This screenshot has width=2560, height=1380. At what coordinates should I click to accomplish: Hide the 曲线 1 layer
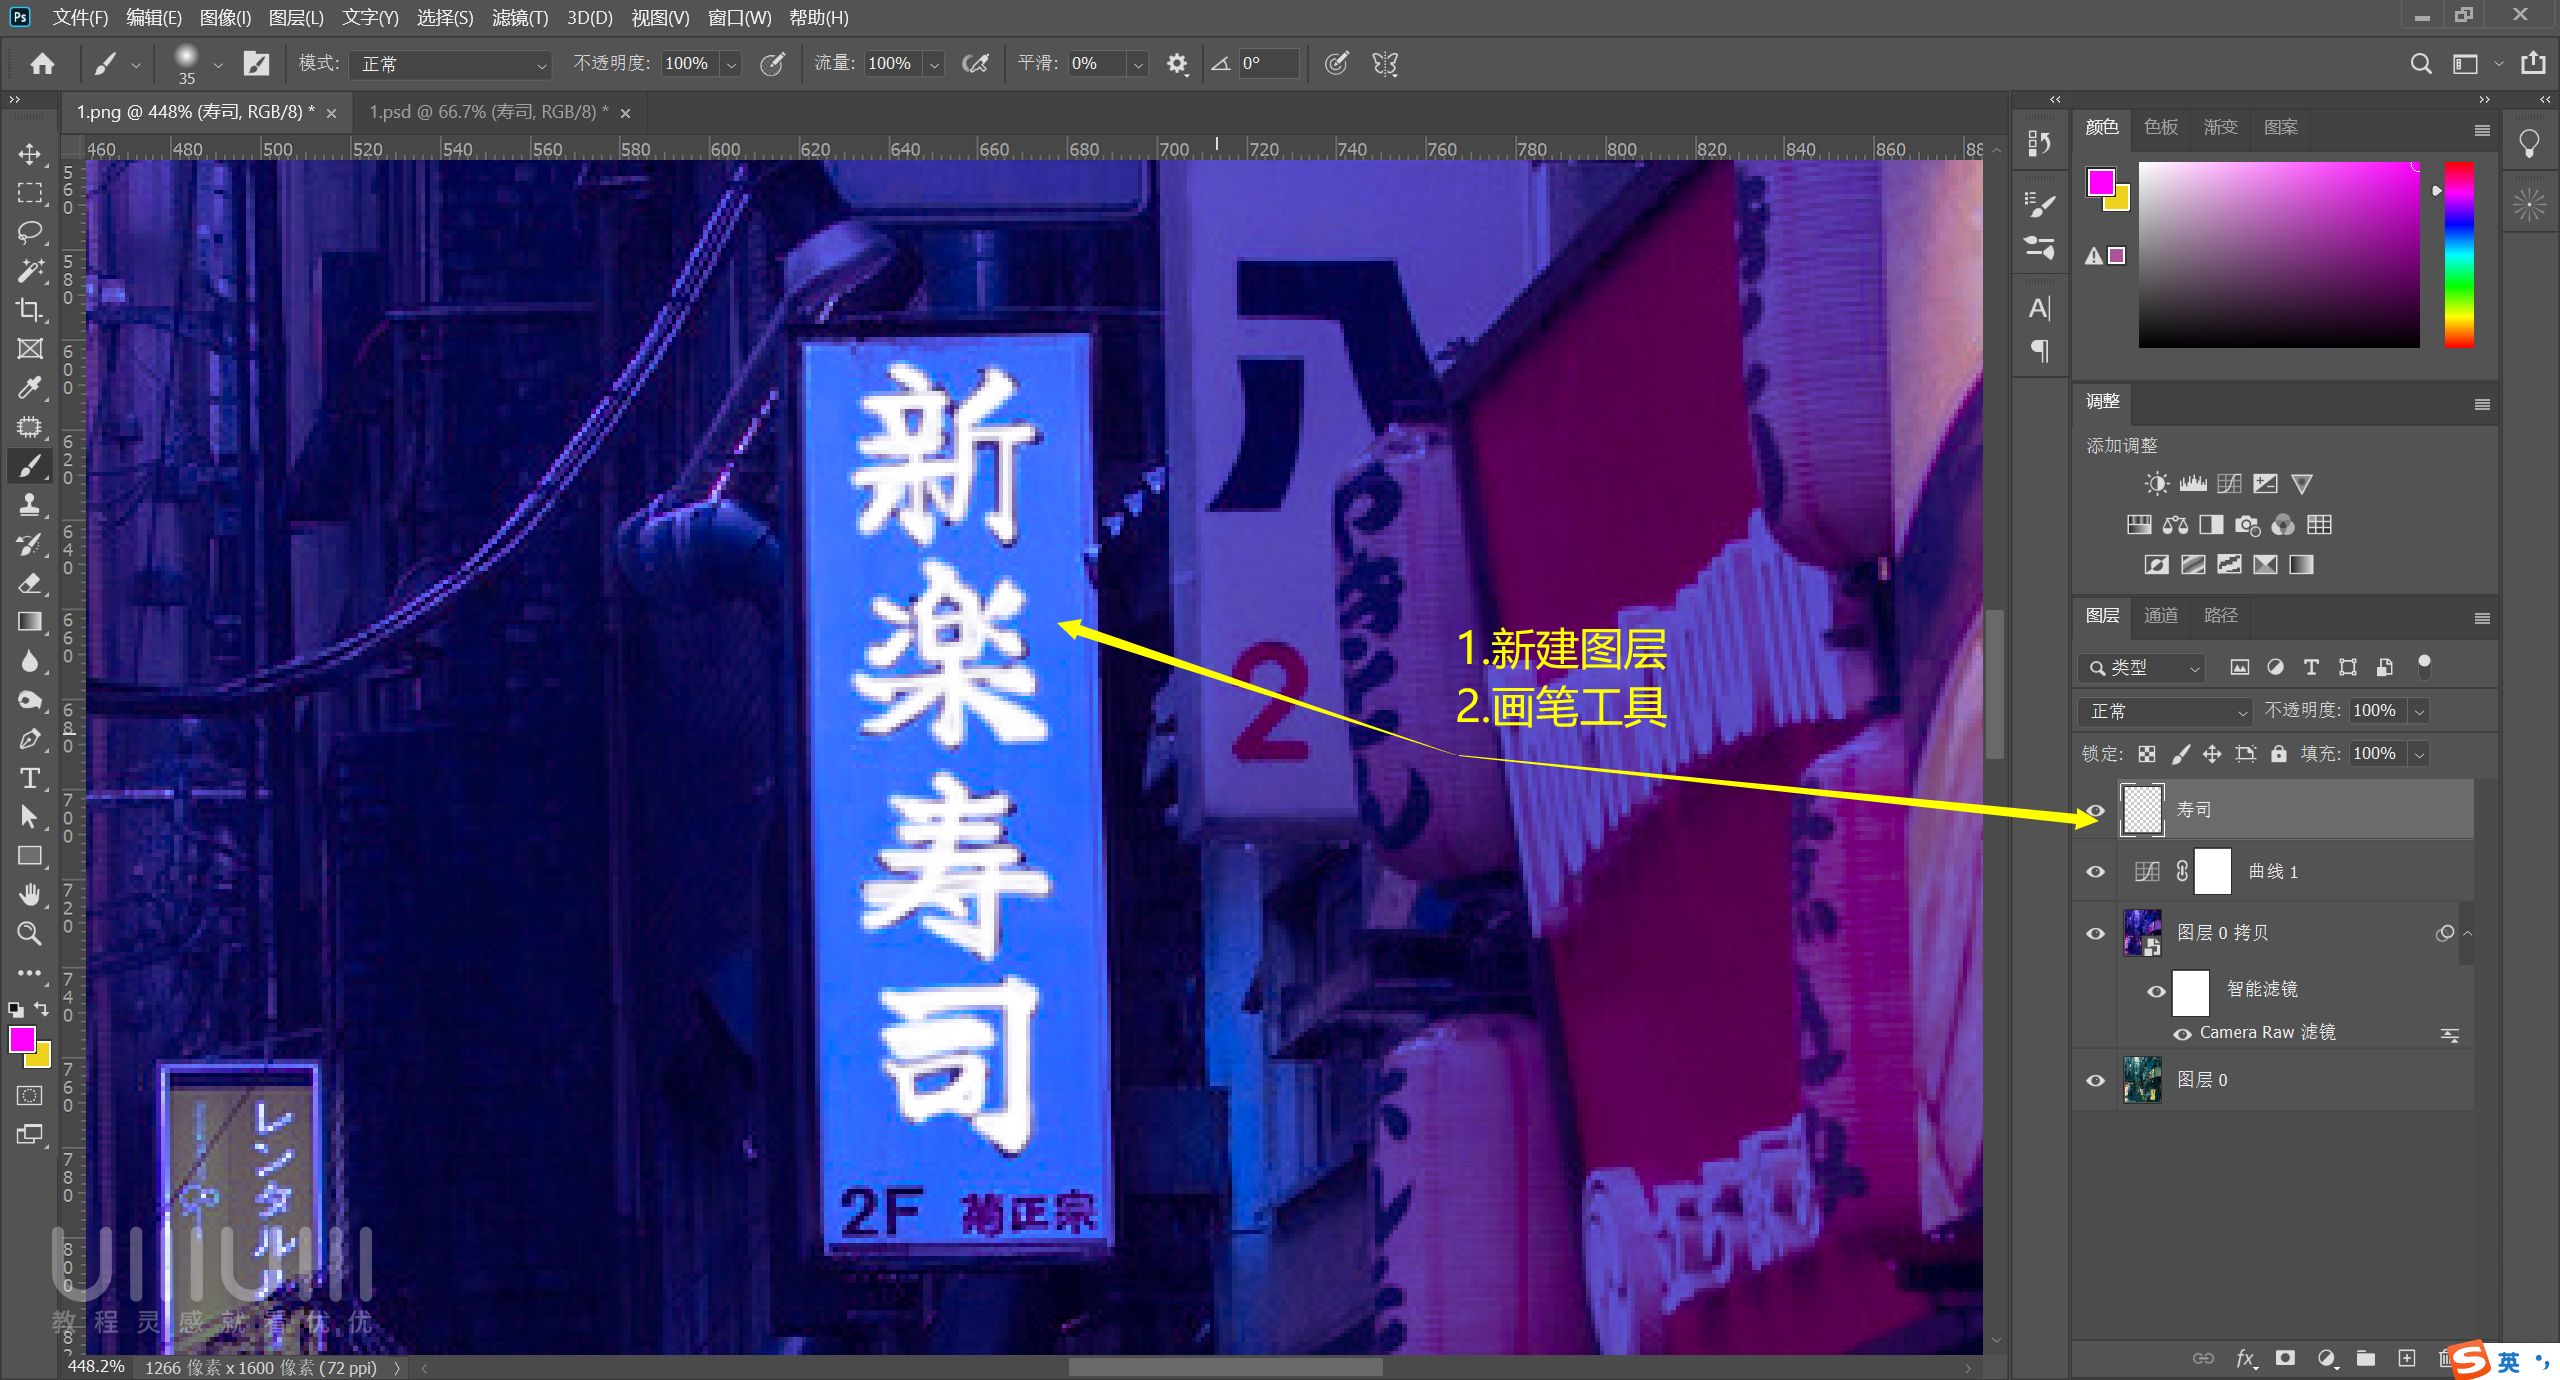[x=2095, y=872]
